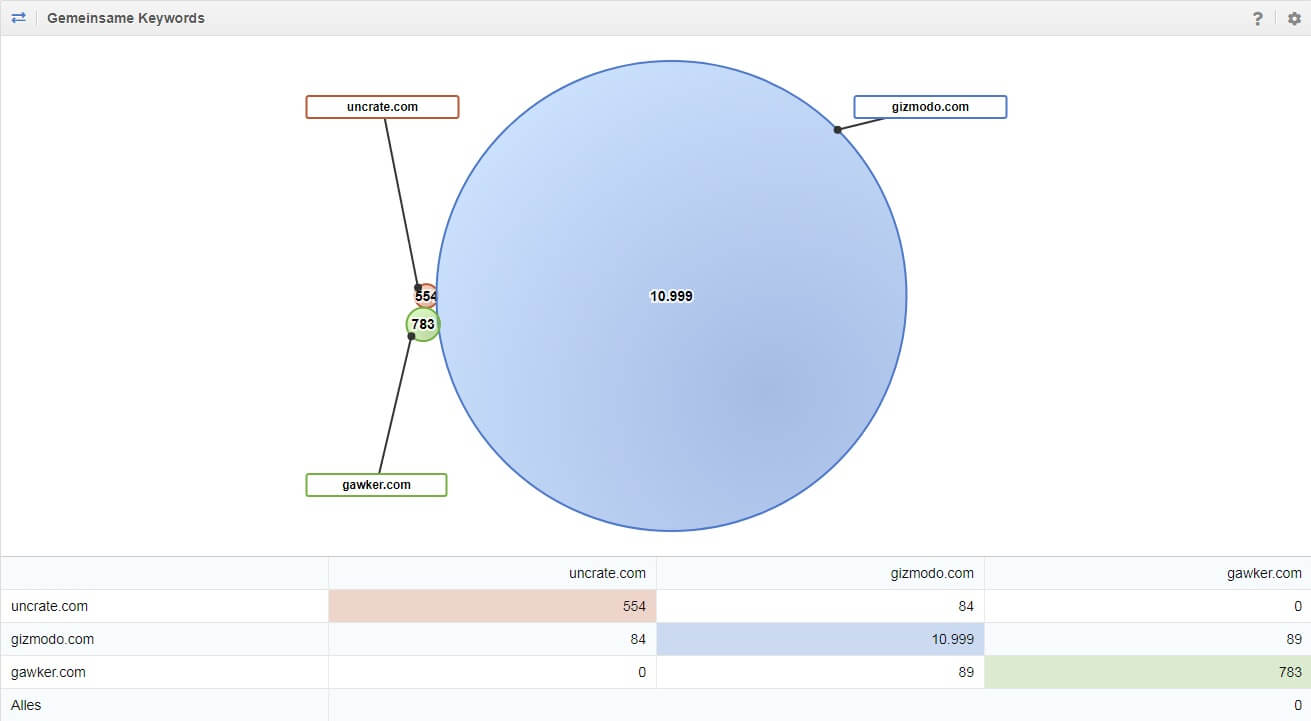Click the gizmodo.com column header
The image size is (1311, 721).
(932, 573)
